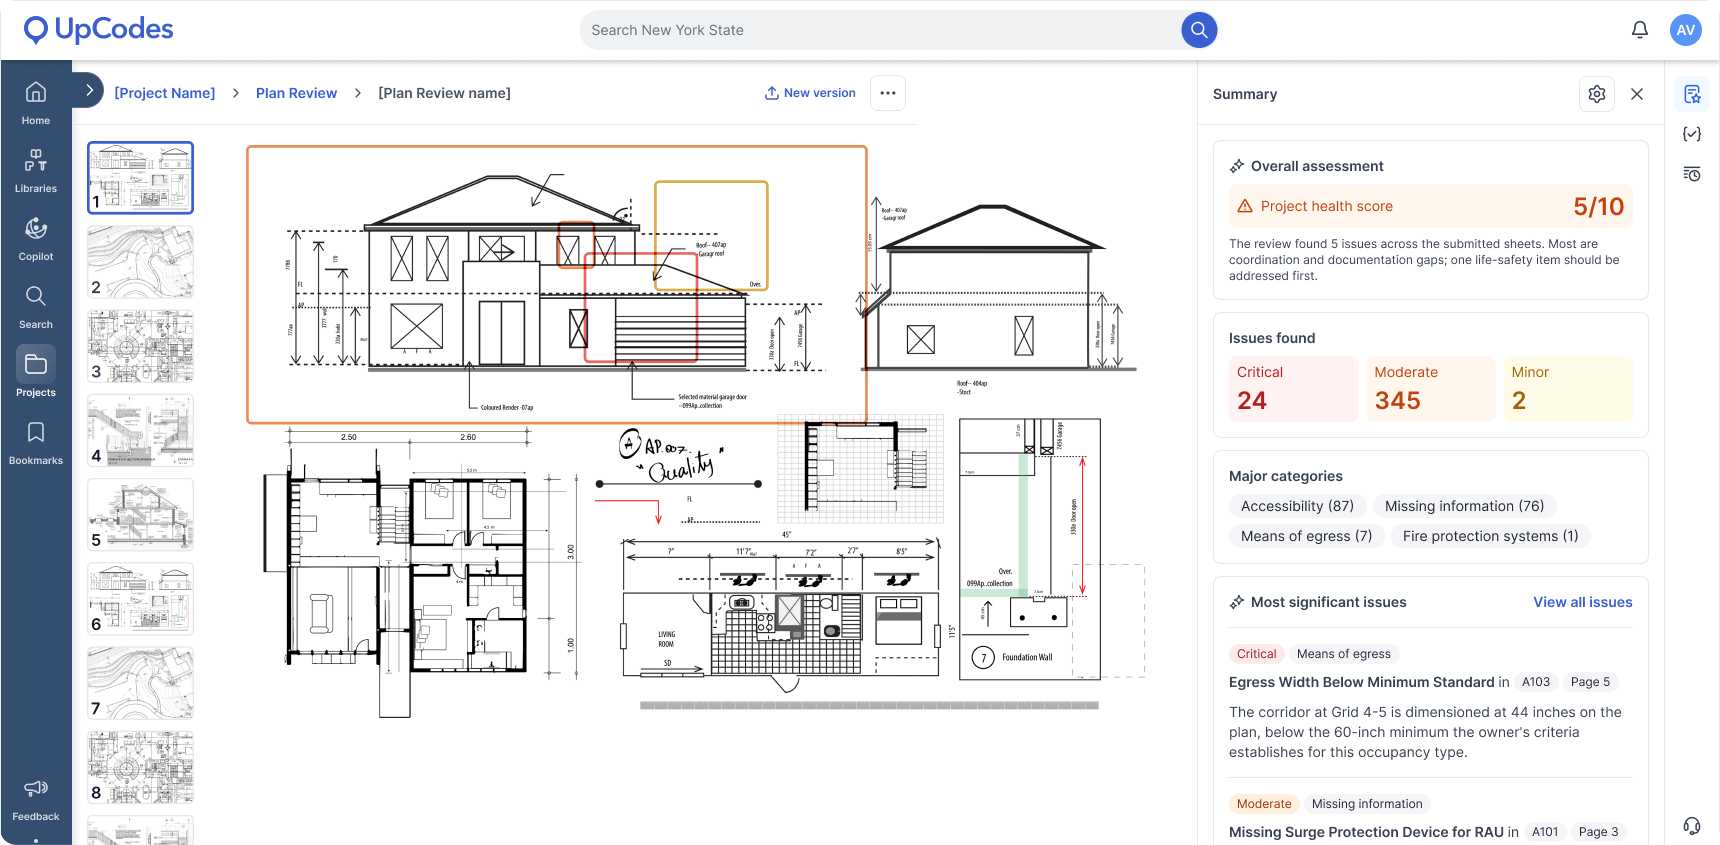1720x845 pixels.
Task: Jump to page 6 thumbnail
Action: [x=141, y=599]
